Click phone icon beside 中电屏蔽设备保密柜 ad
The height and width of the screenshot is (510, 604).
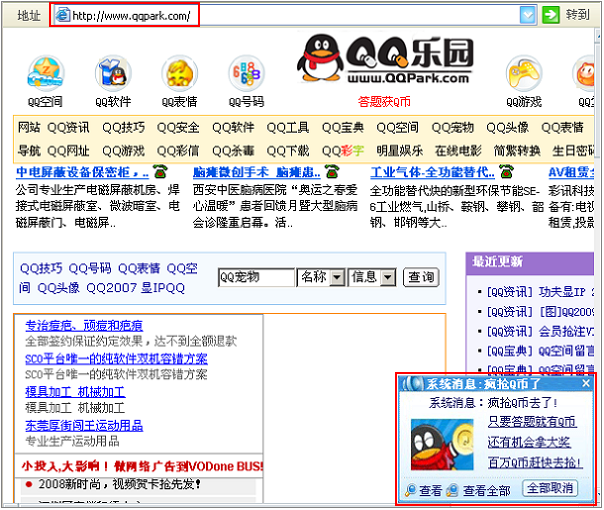[160, 171]
